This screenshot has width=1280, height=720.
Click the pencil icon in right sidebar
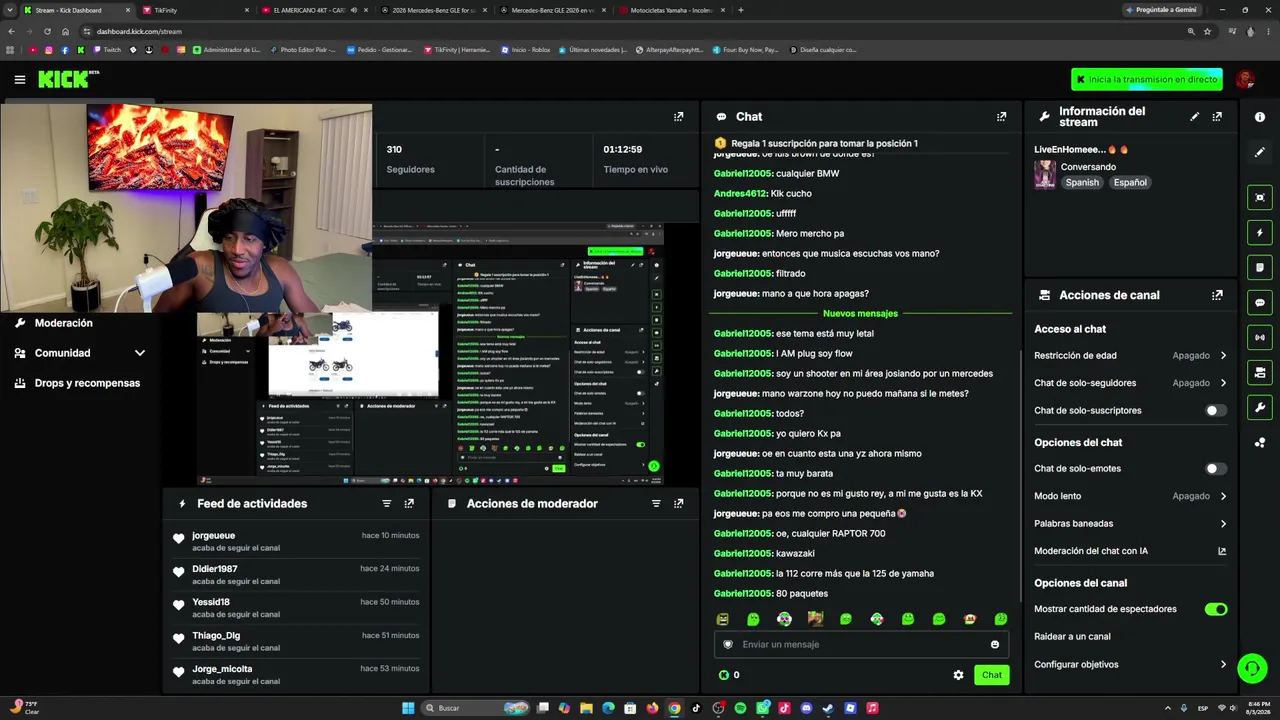pyautogui.click(x=1260, y=152)
